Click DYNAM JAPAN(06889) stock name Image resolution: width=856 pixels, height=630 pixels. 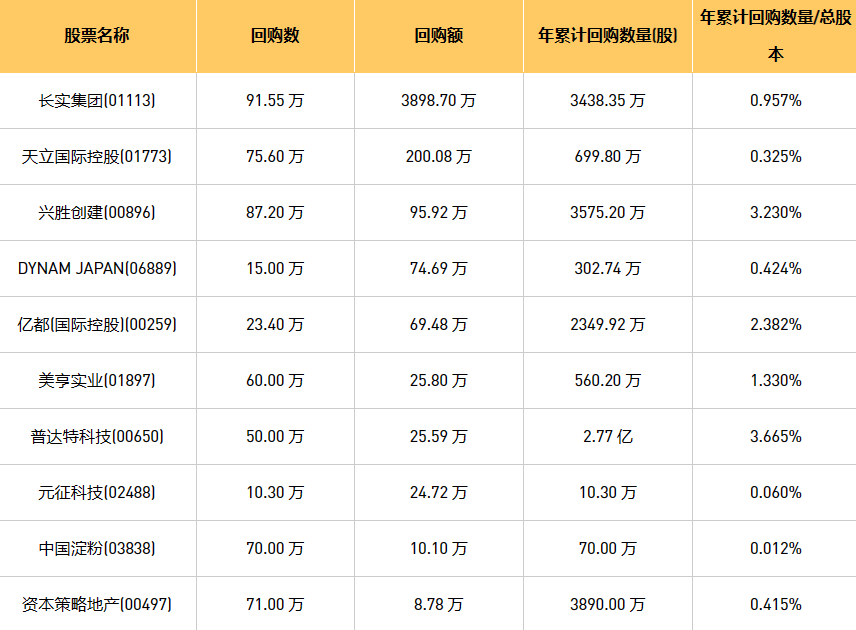point(97,268)
